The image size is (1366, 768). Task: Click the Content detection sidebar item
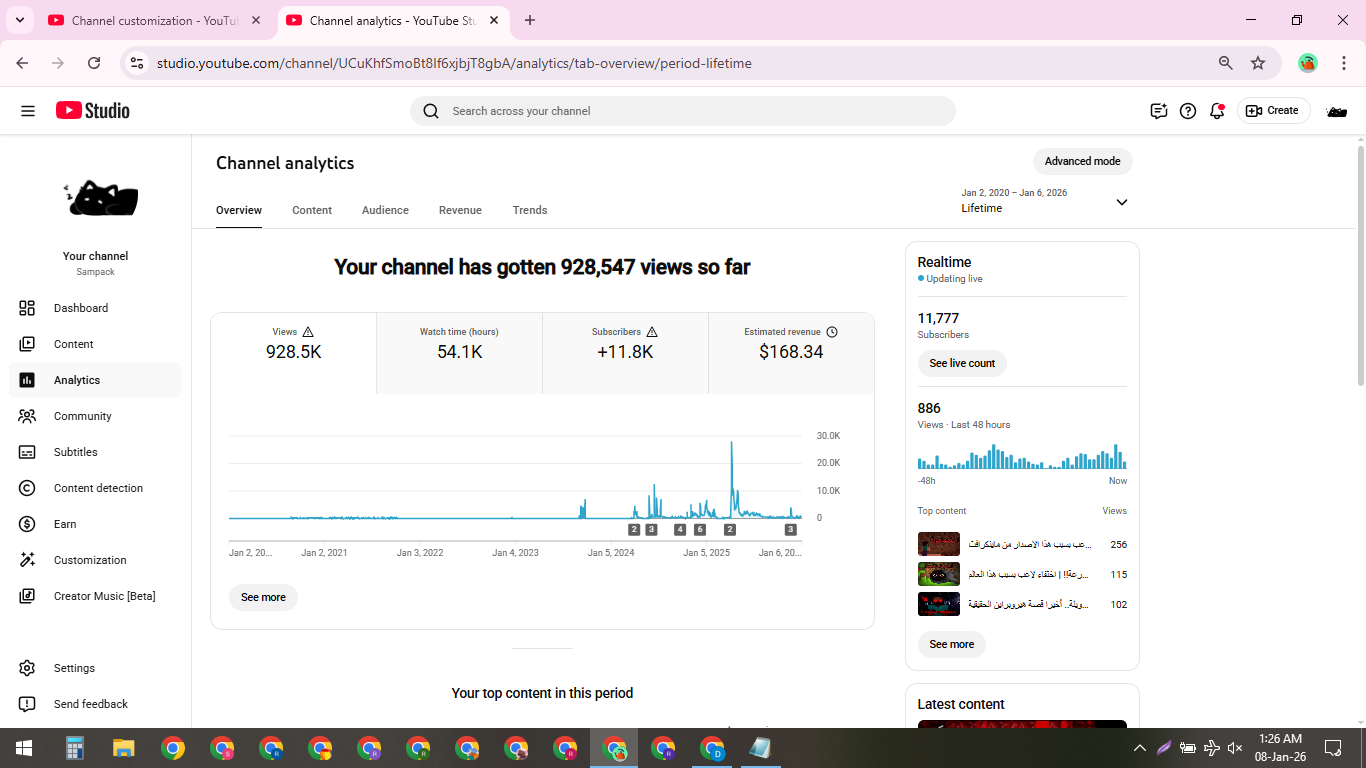click(x=98, y=488)
